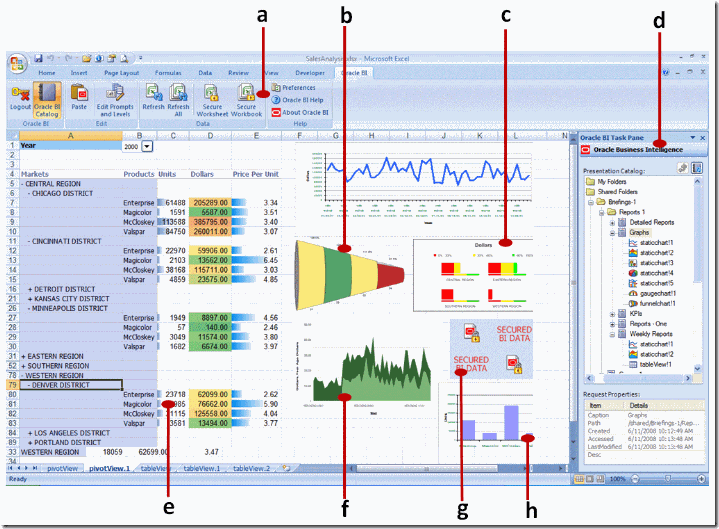
Task: Click the Redo icon in quick access toolbar
Action: point(68,58)
